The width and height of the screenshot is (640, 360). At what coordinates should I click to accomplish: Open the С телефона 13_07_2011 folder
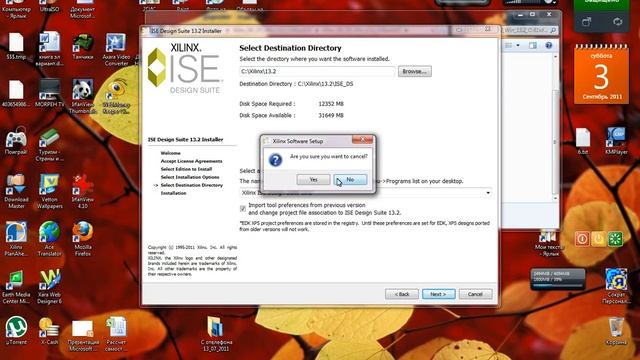click(x=216, y=334)
